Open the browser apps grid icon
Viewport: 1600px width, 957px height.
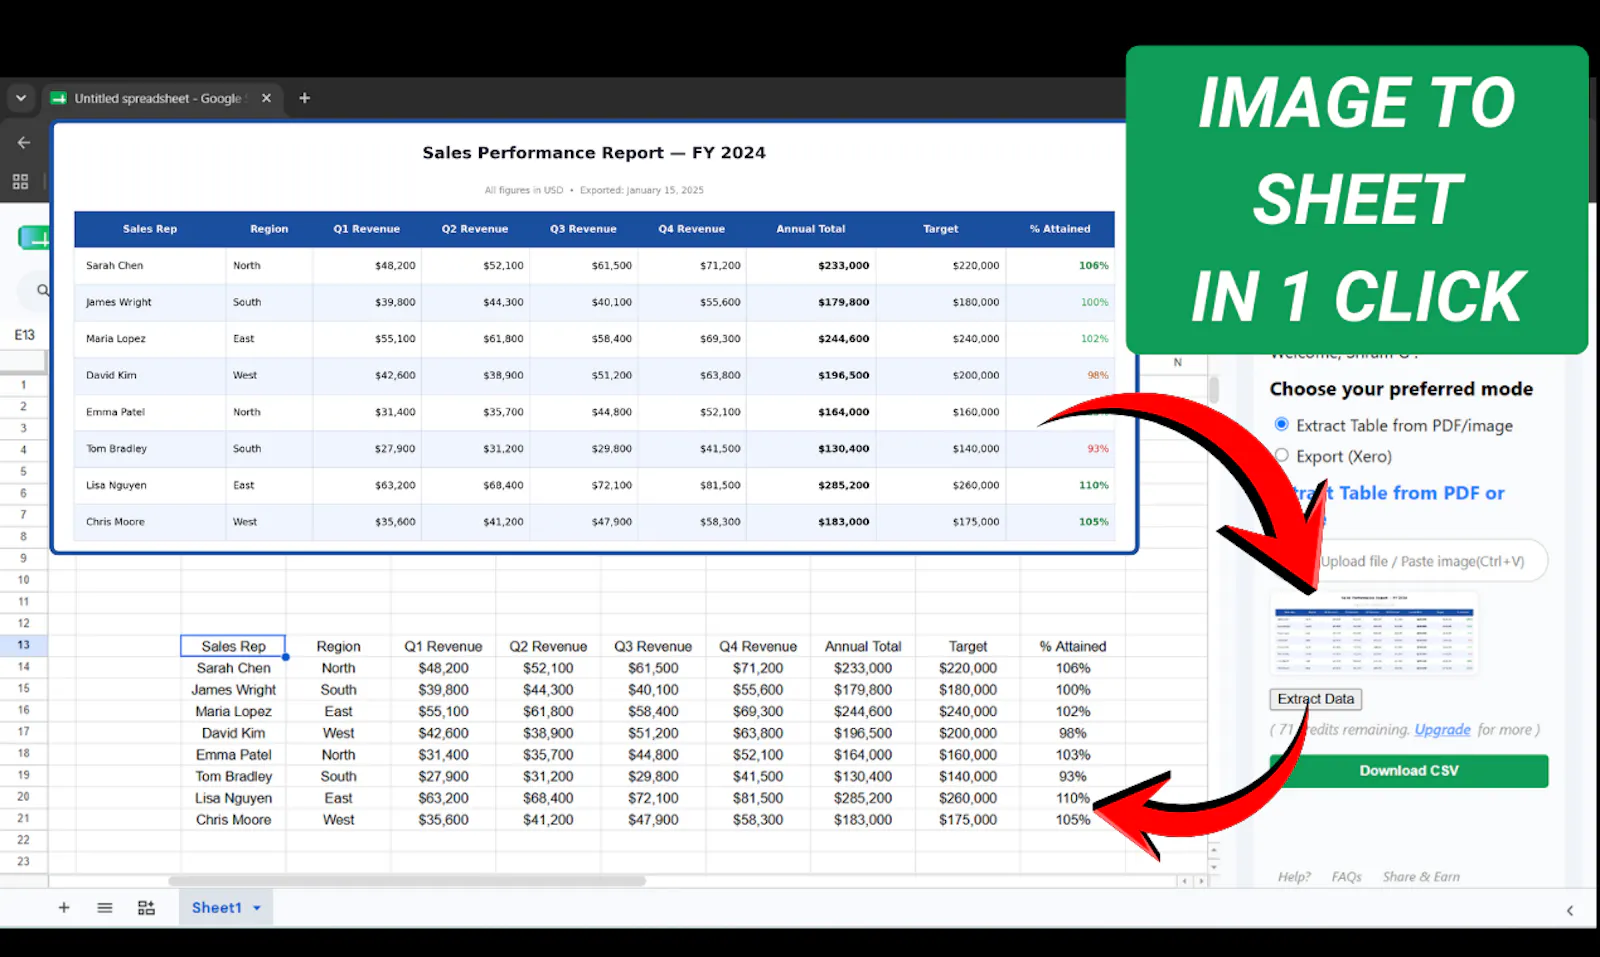coord(20,181)
